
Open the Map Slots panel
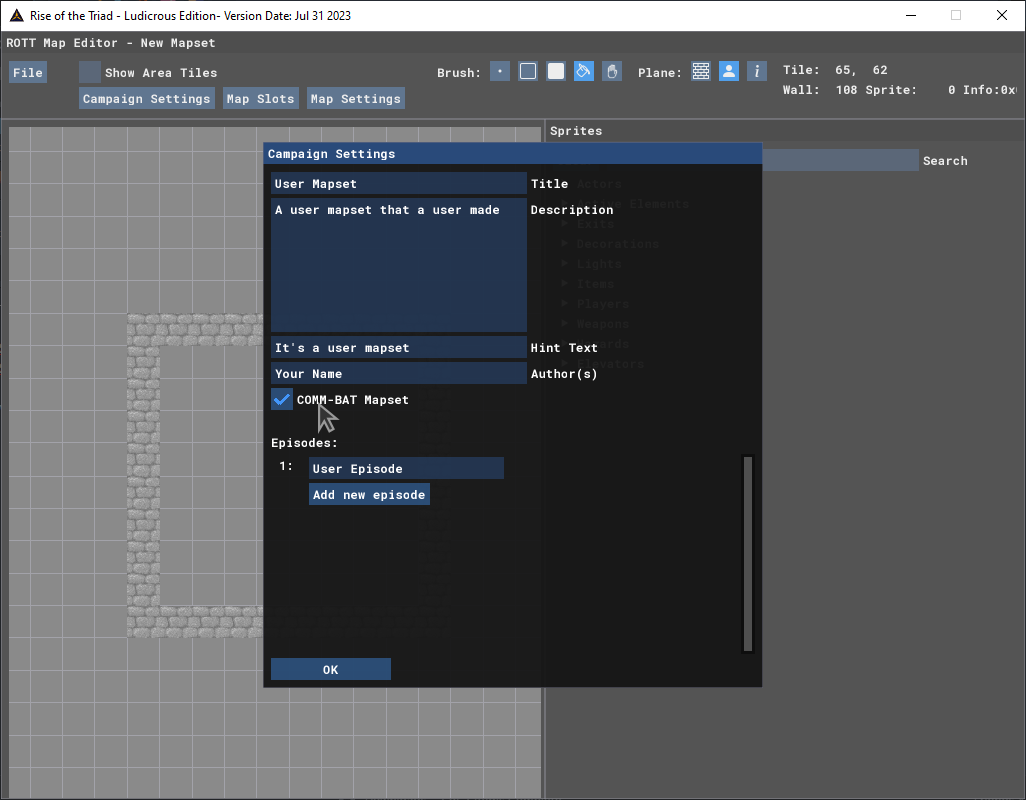260,99
